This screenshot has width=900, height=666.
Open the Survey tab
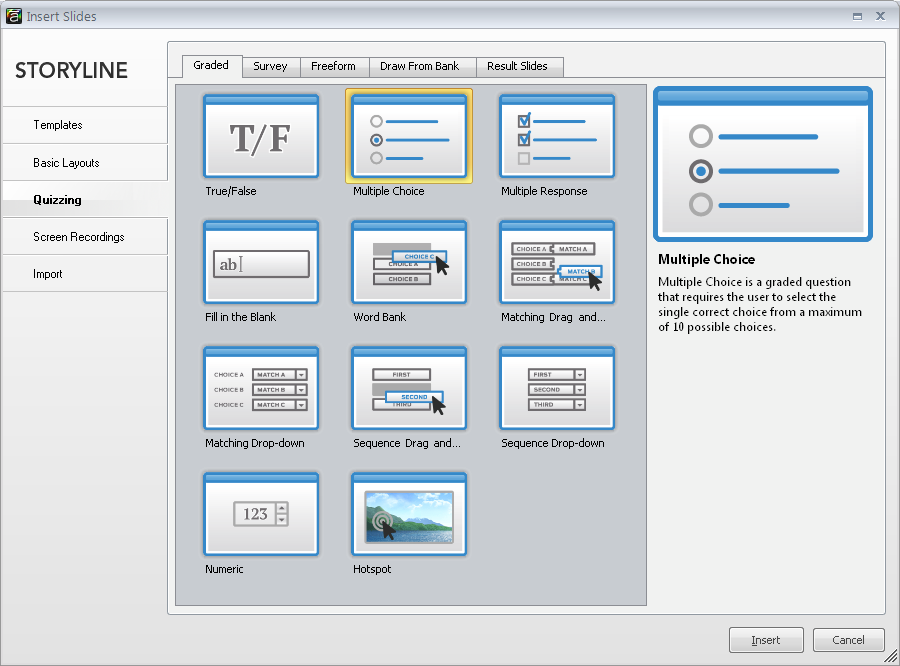(x=270, y=66)
